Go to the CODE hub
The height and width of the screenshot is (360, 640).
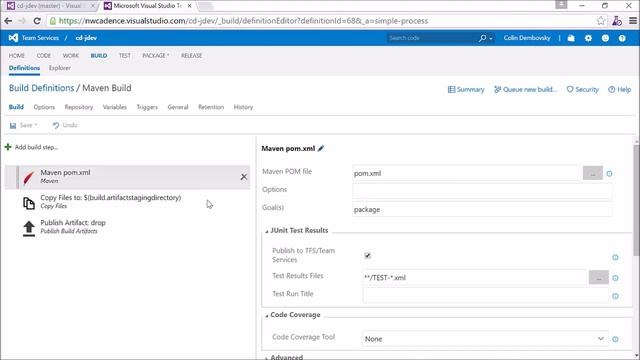44,56
